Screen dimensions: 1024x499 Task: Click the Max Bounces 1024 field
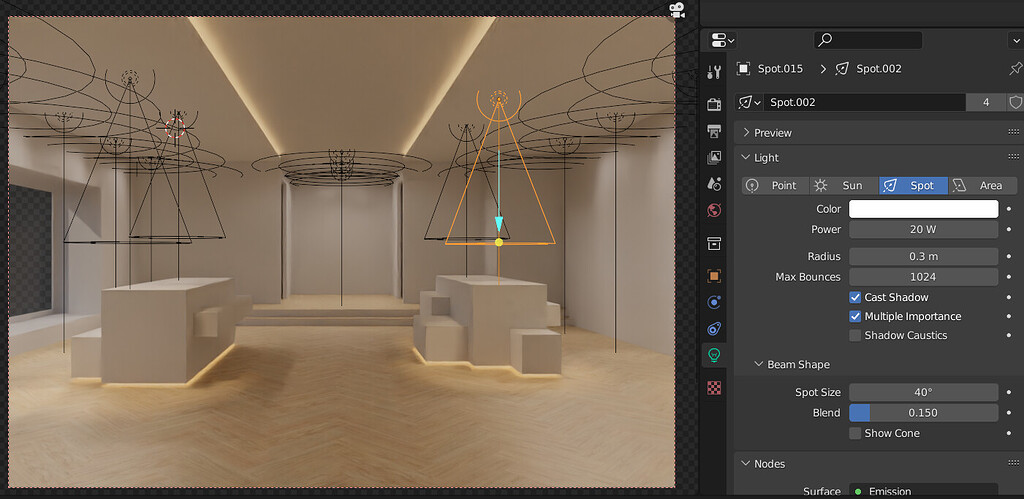923,276
